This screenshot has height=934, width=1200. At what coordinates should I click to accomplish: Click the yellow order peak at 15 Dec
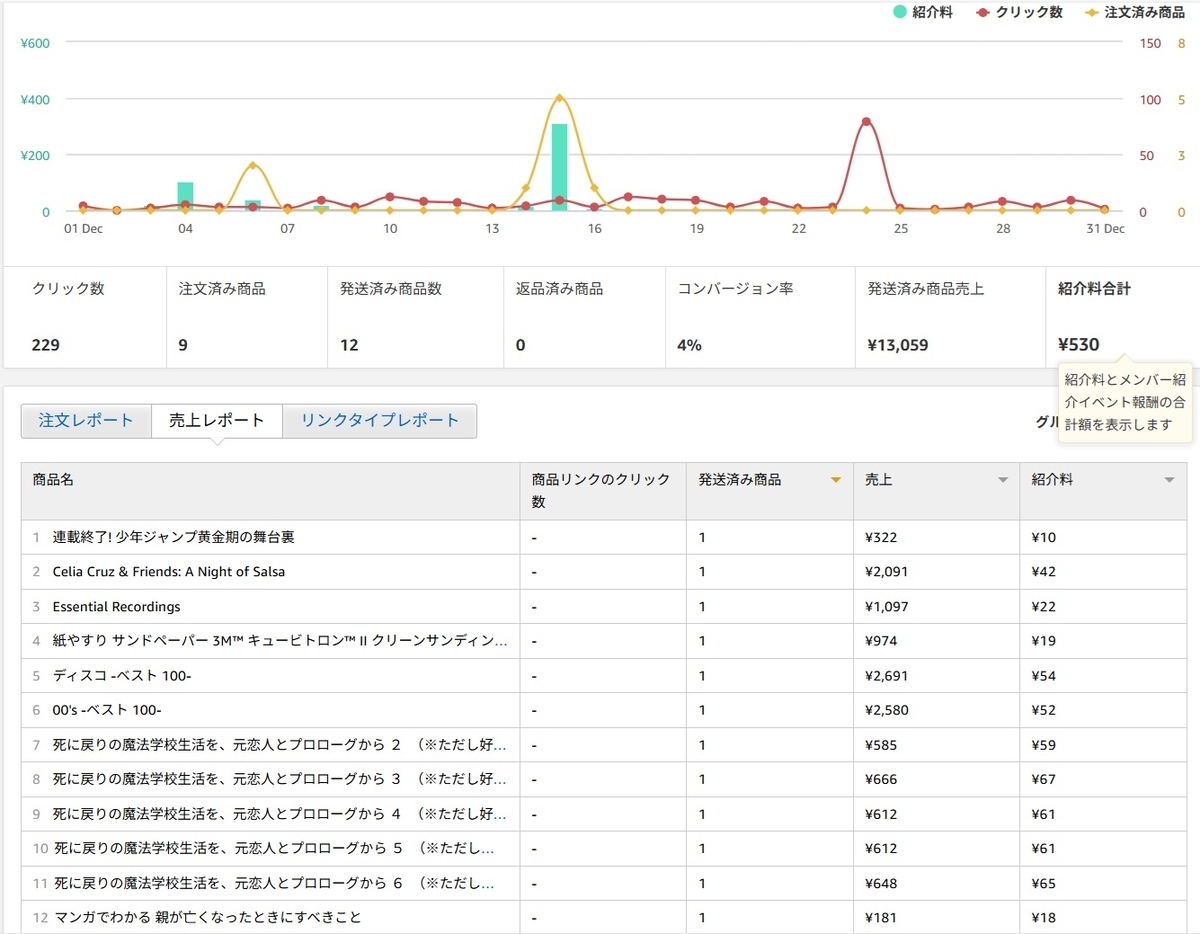tap(559, 98)
